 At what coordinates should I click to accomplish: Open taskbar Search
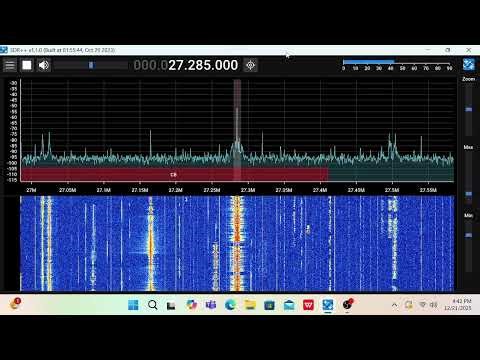click(x=153, y=305)
